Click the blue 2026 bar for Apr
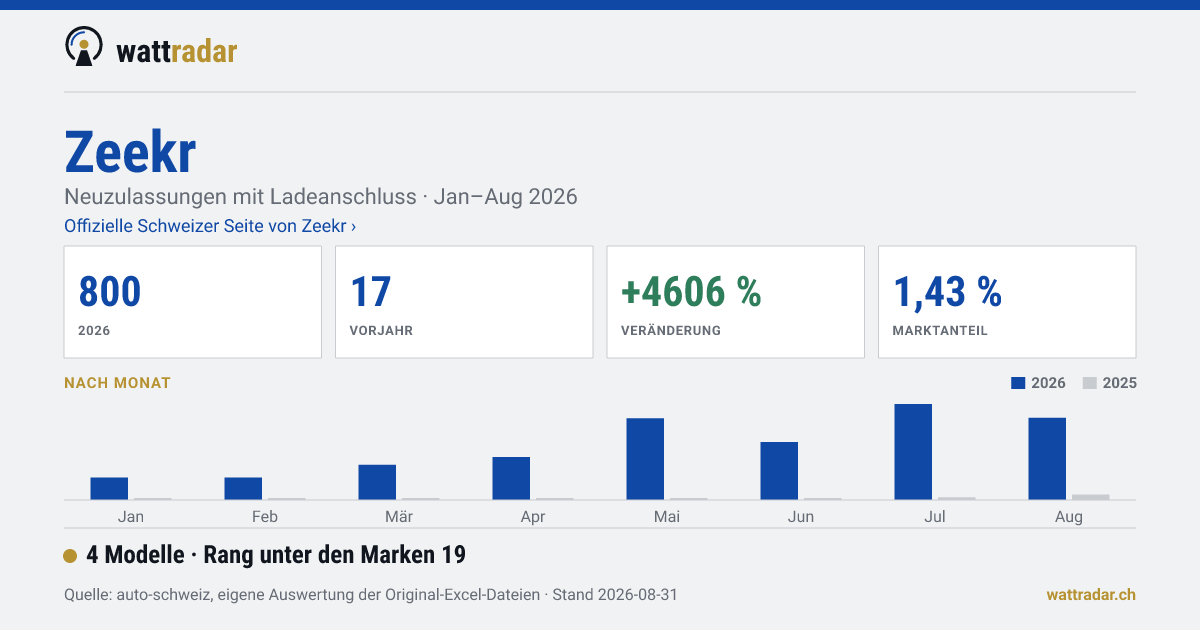Screen dimensions: 1200x630 click(511, 478)
